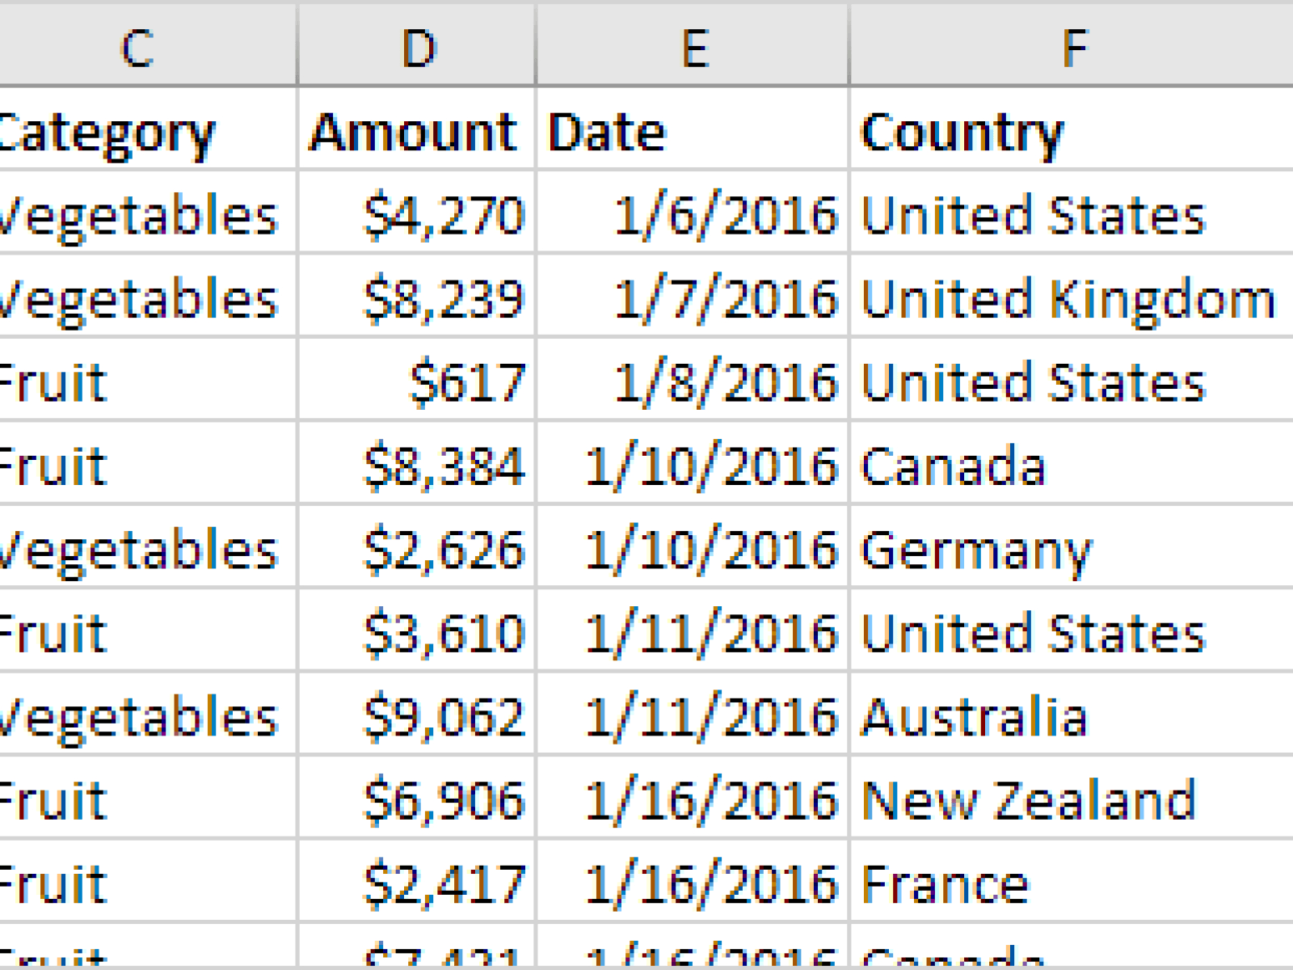Click the United Kingdom cell

[1068, 299]
